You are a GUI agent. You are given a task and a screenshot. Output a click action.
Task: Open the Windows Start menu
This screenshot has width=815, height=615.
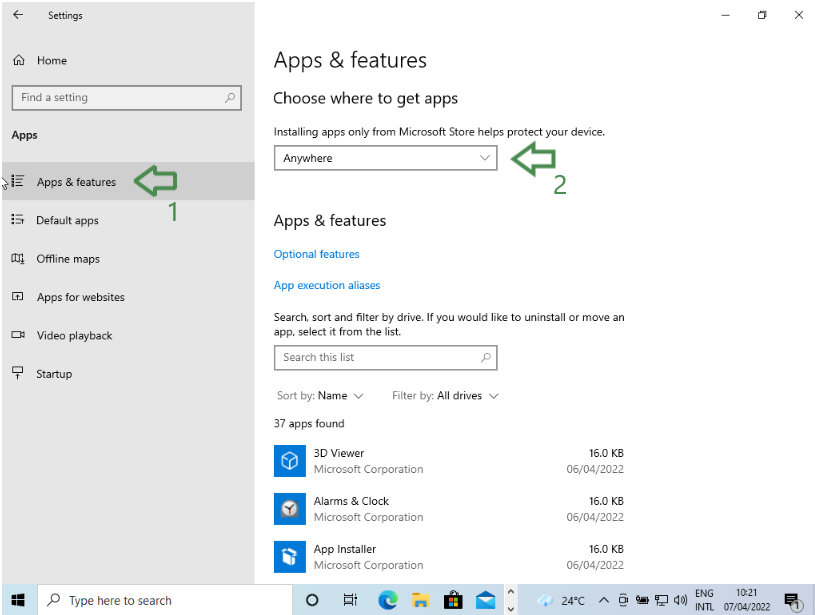[x=19, y=600]
